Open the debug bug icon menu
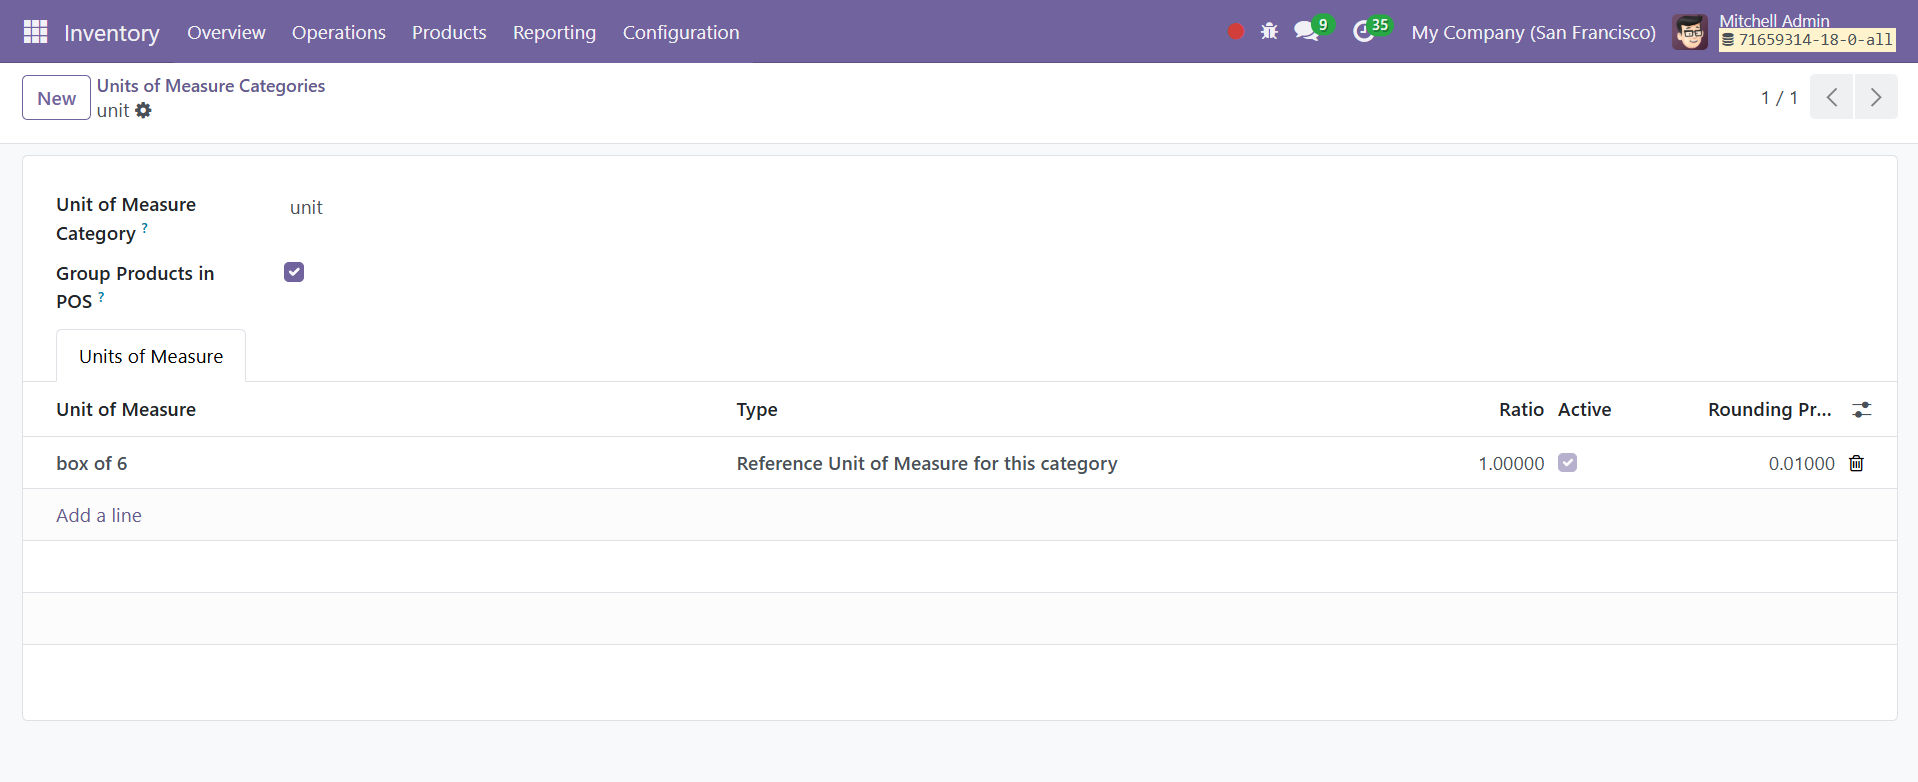The height and width of the screenshot is (782, 1918). click(x=1269, y=32)
